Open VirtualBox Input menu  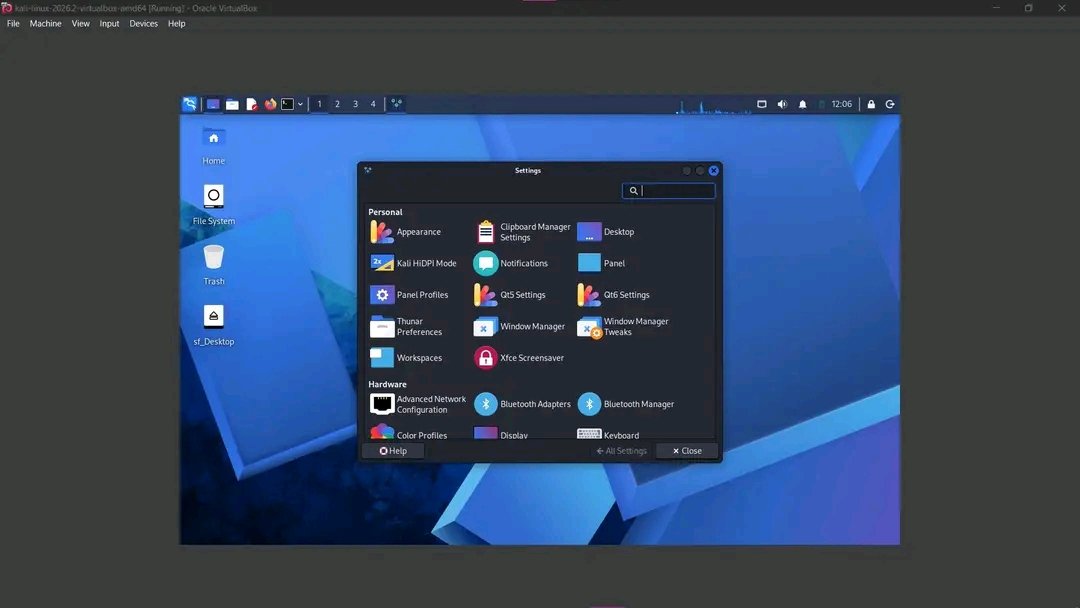click(x=110, y=23)
